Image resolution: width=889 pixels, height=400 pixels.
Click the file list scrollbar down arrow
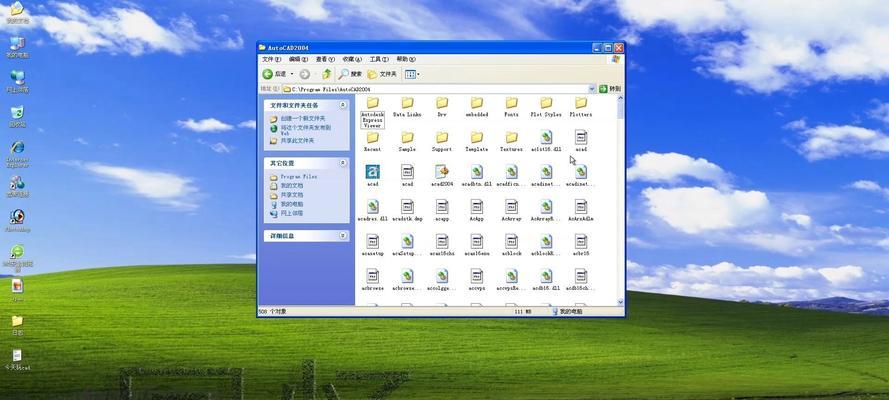point(620,302)
